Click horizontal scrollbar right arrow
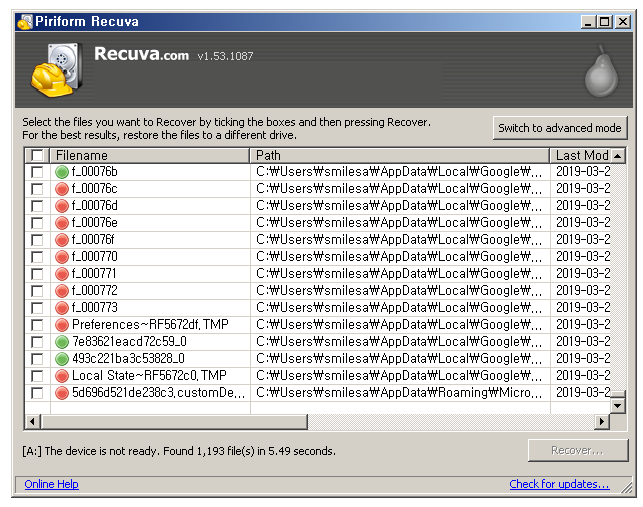 point(602,421)
